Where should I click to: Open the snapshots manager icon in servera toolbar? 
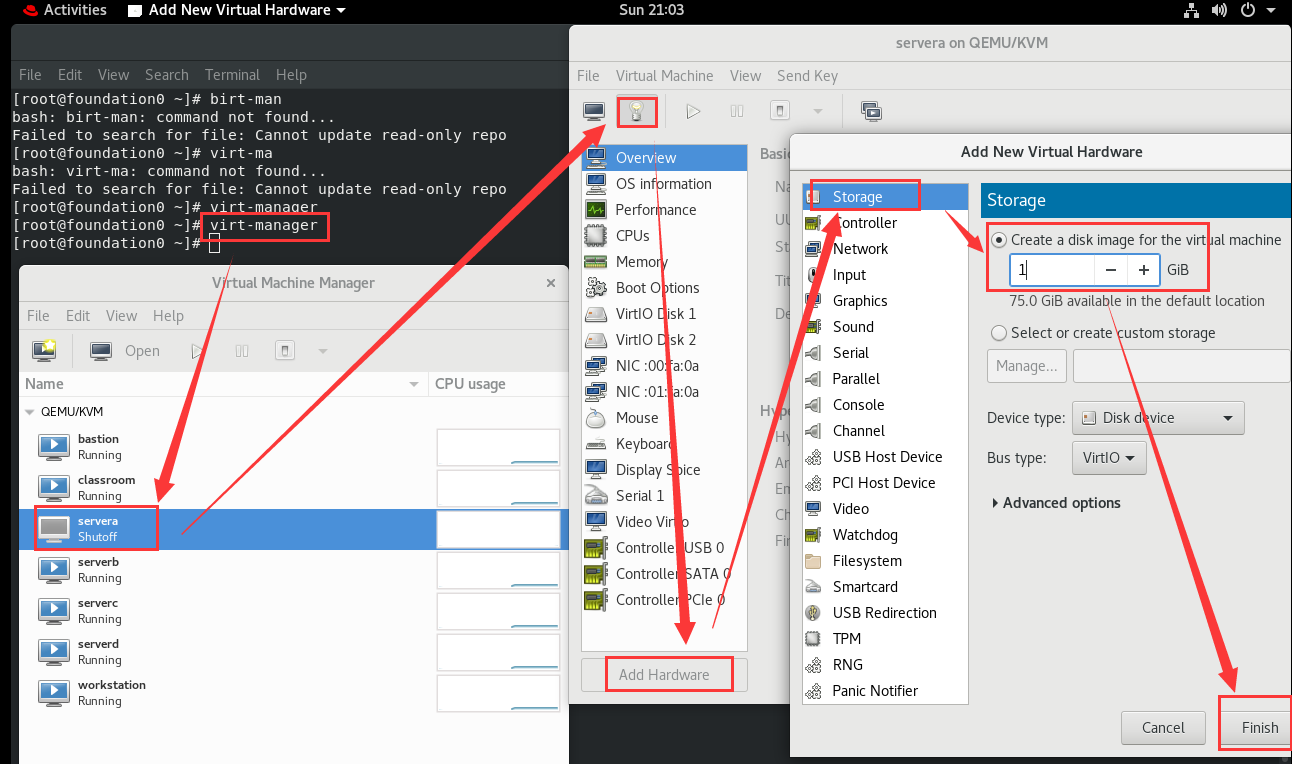[870, 111]
